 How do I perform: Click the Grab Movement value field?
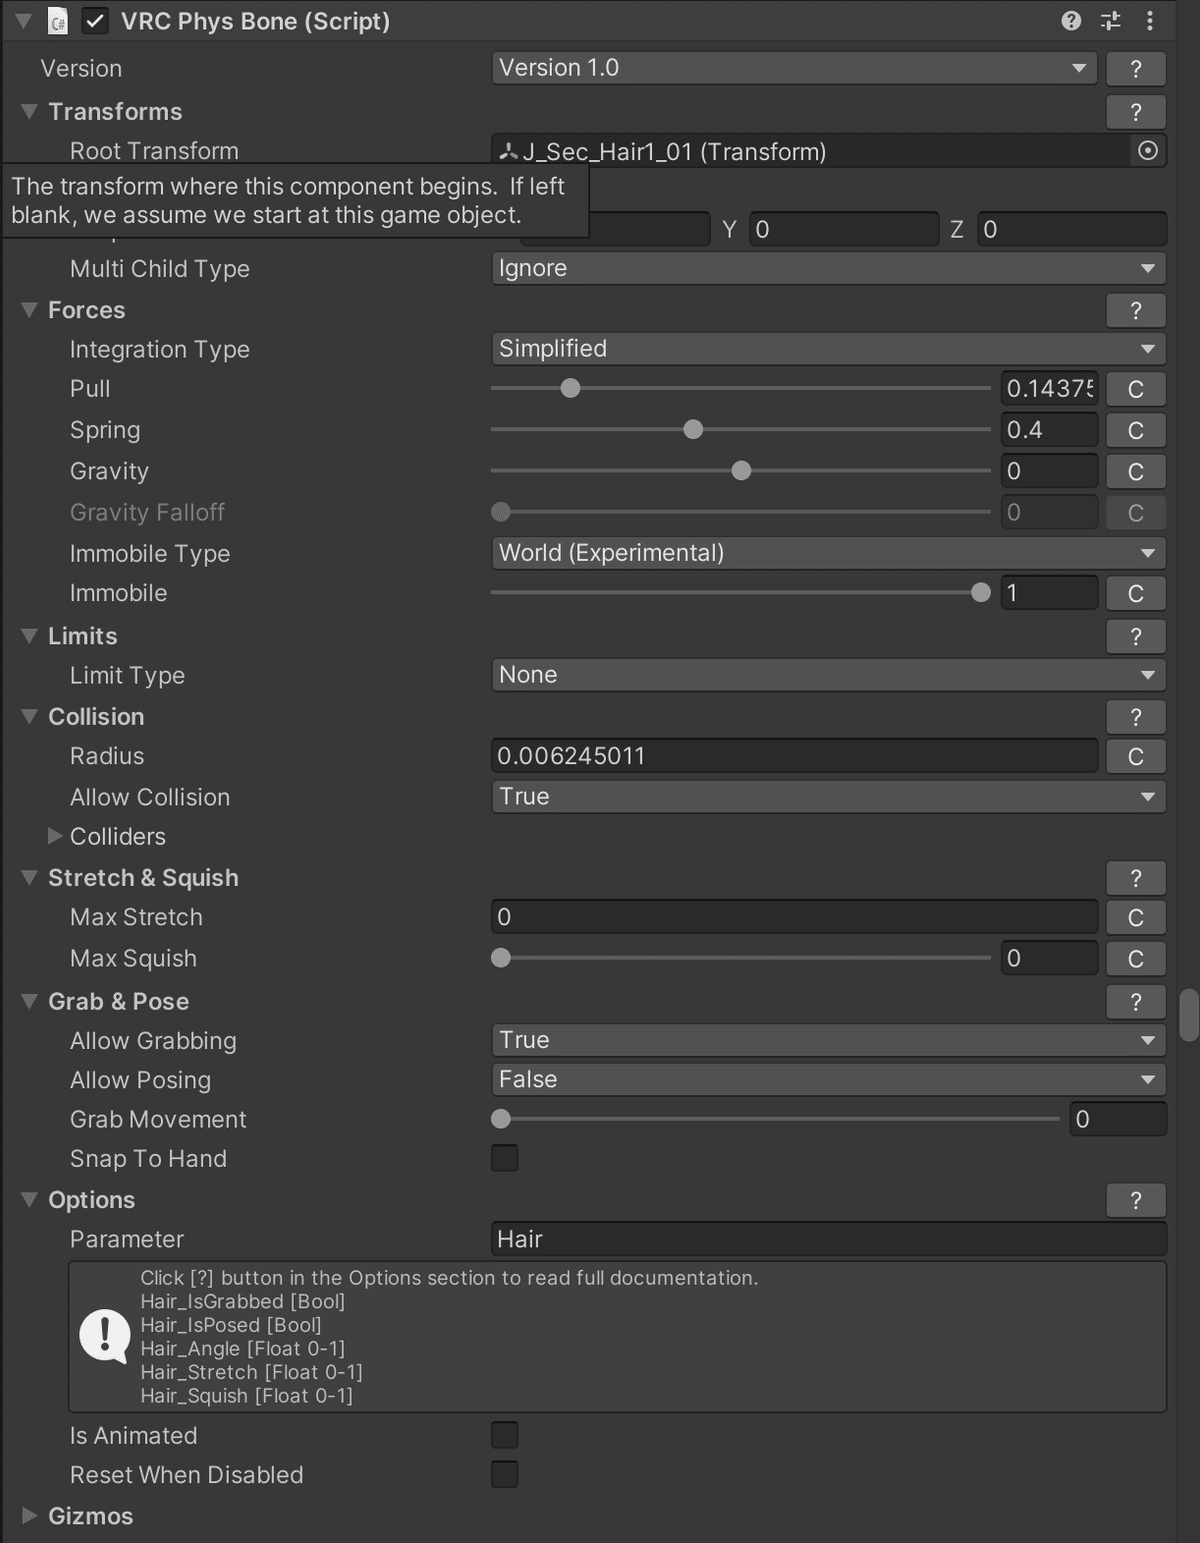1118,1119
